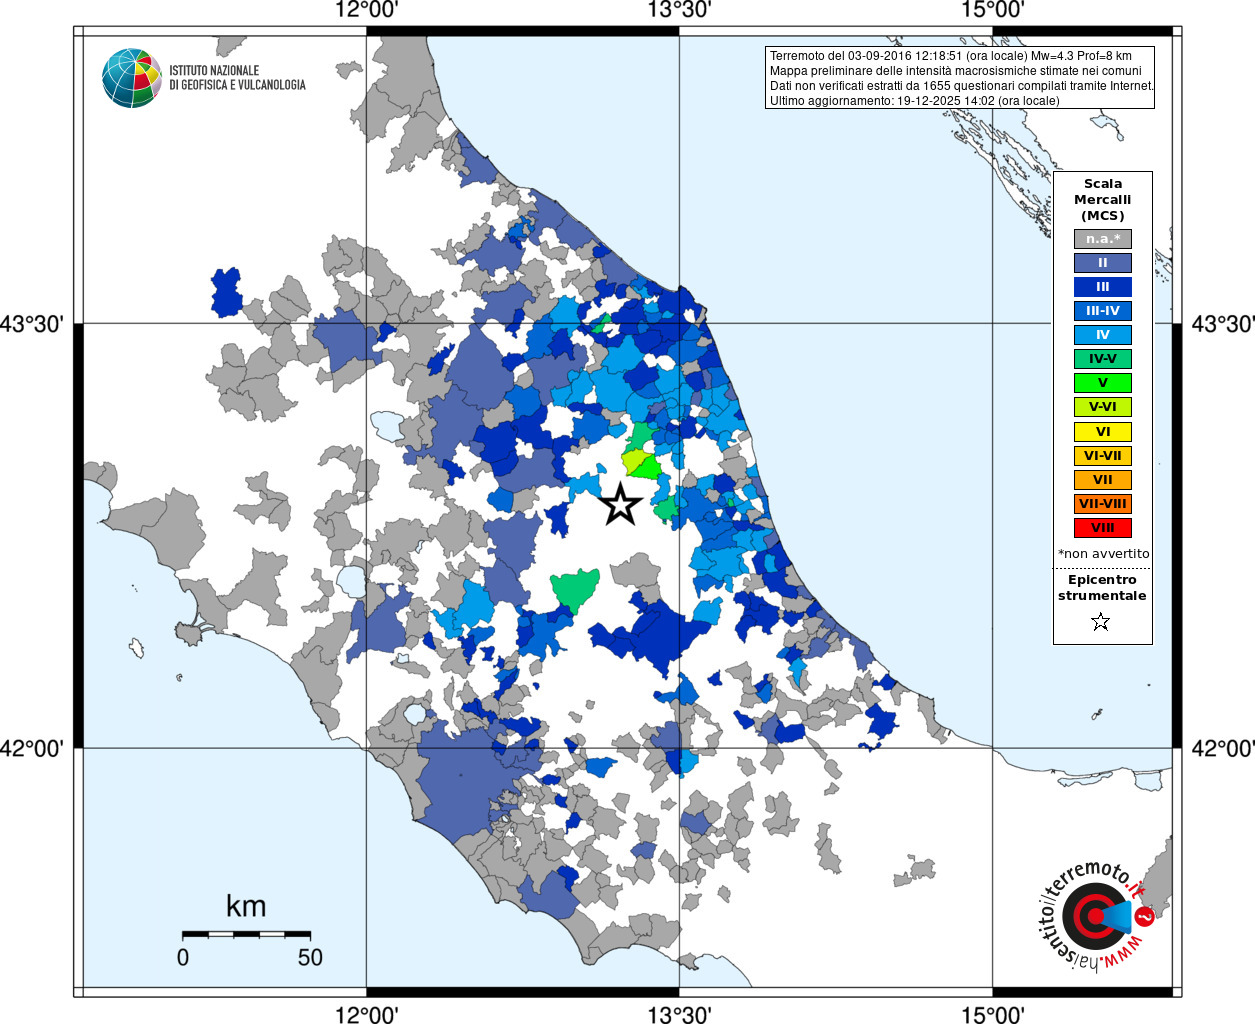The image size is (1255, 1024).
Task: Click the *non avvertito note
Action: coord(1104,554)
